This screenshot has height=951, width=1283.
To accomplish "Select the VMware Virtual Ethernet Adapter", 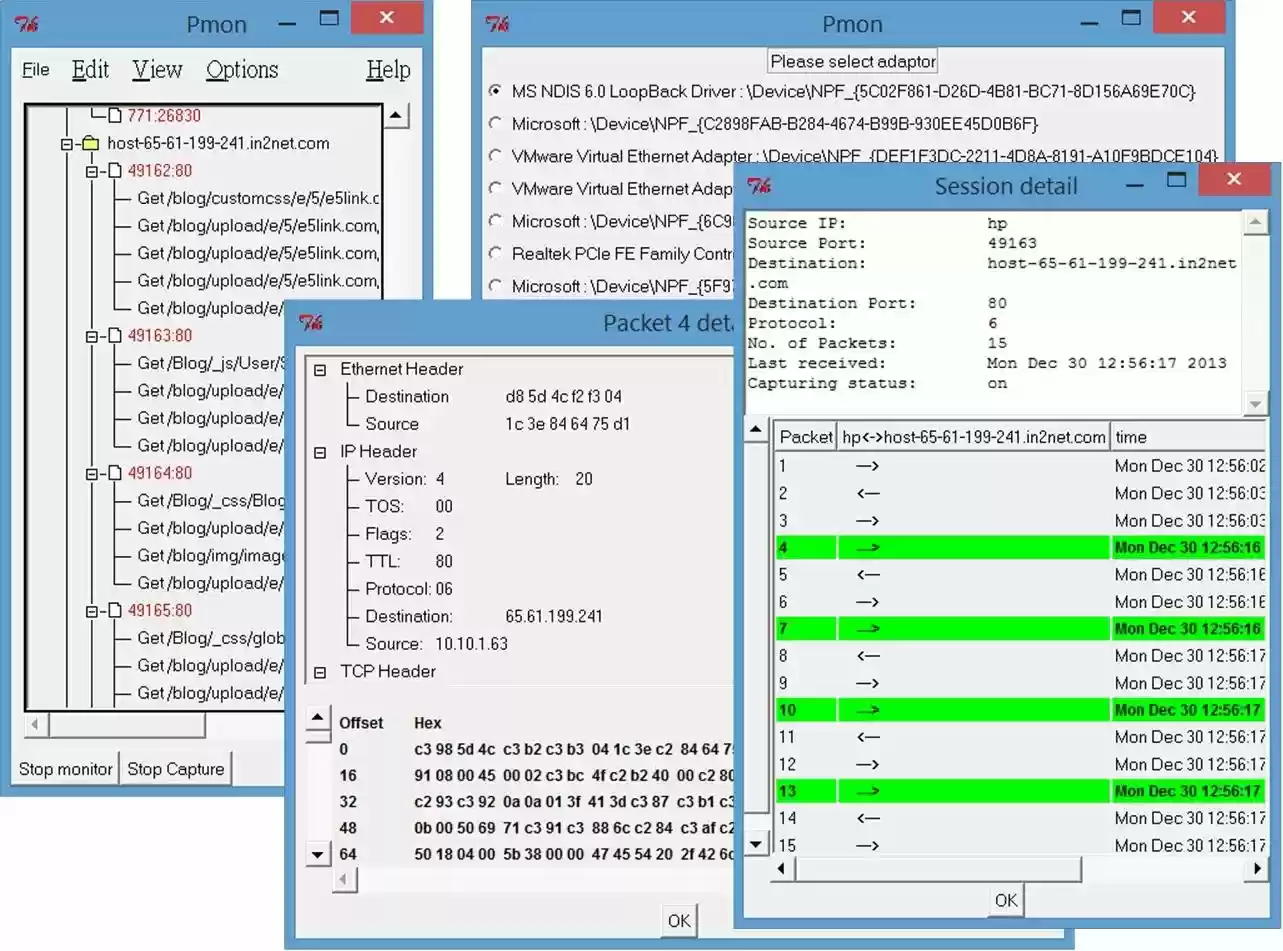I will pyautogui.click(x=496, y=156).
